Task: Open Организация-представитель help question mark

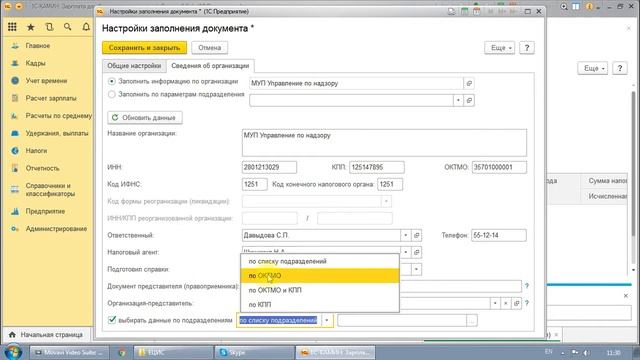Action: (527, 303)
